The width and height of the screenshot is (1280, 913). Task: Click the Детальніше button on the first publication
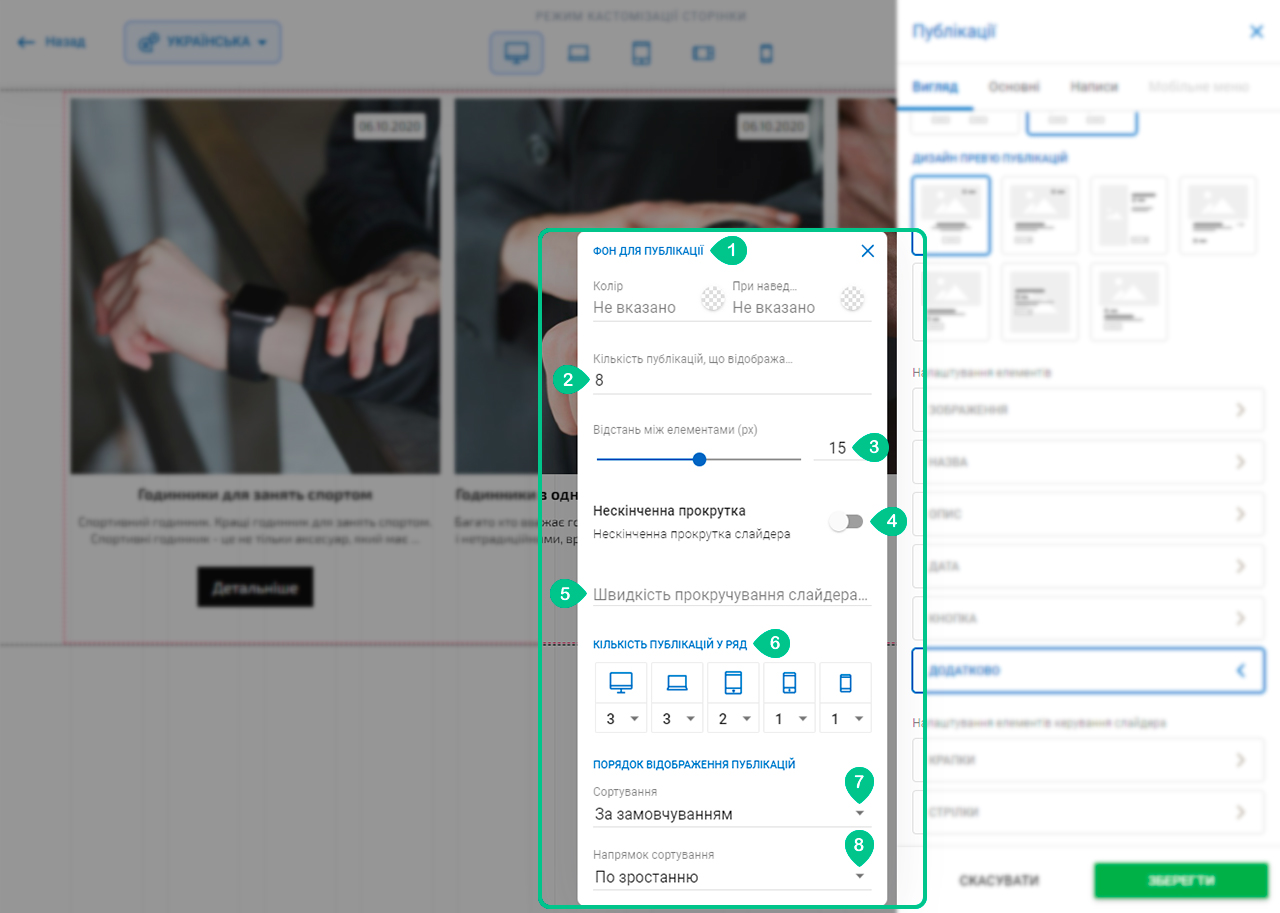255,587
